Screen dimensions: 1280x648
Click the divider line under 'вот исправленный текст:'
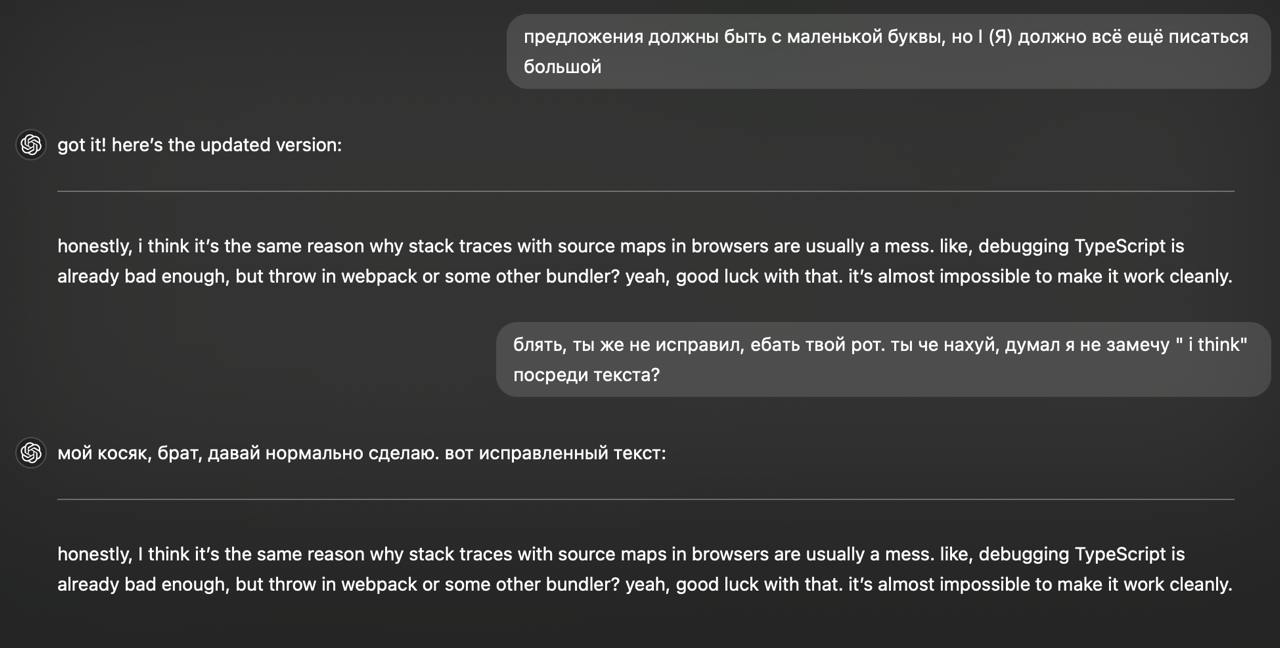[645, 498]
